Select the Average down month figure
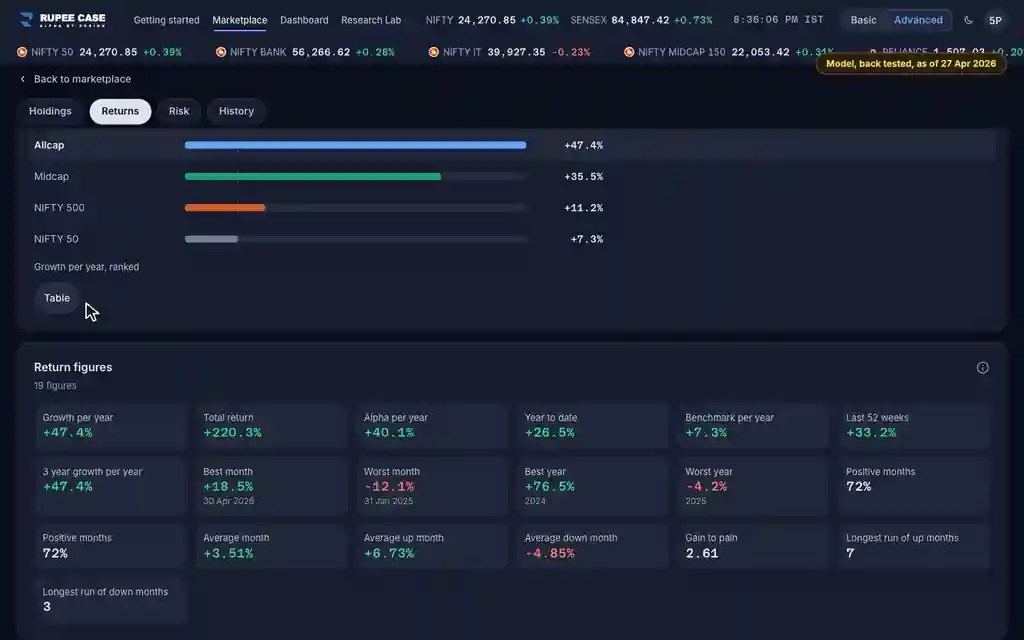Screen dimensions: 1024x640 pyautogui.click(x=592, y=547)
